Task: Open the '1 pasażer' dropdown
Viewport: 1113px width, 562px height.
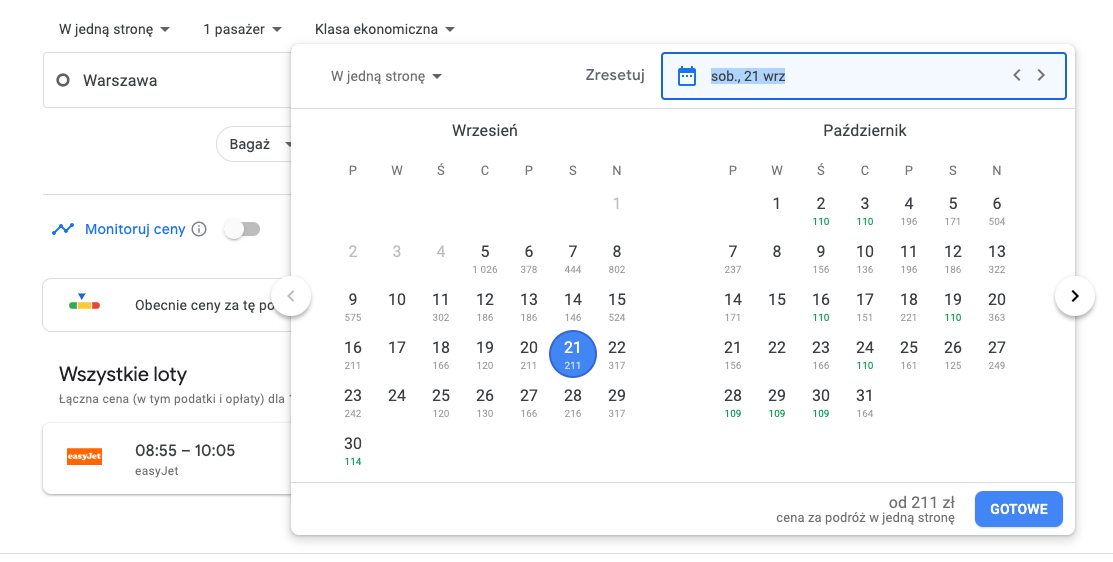Action: (242, 29)
